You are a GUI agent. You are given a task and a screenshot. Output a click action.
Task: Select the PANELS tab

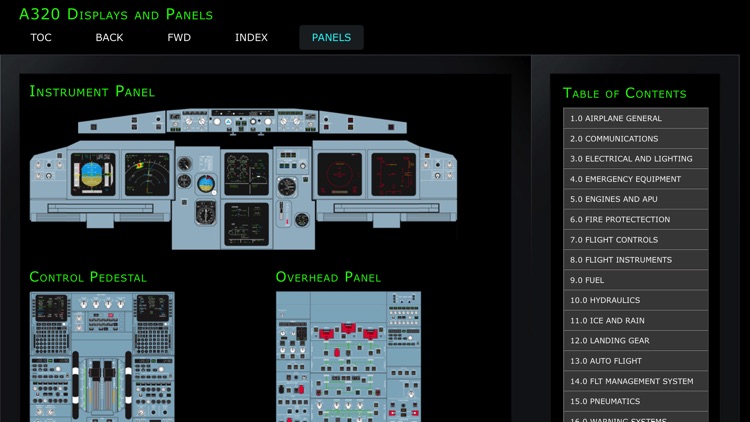(331, 37)
